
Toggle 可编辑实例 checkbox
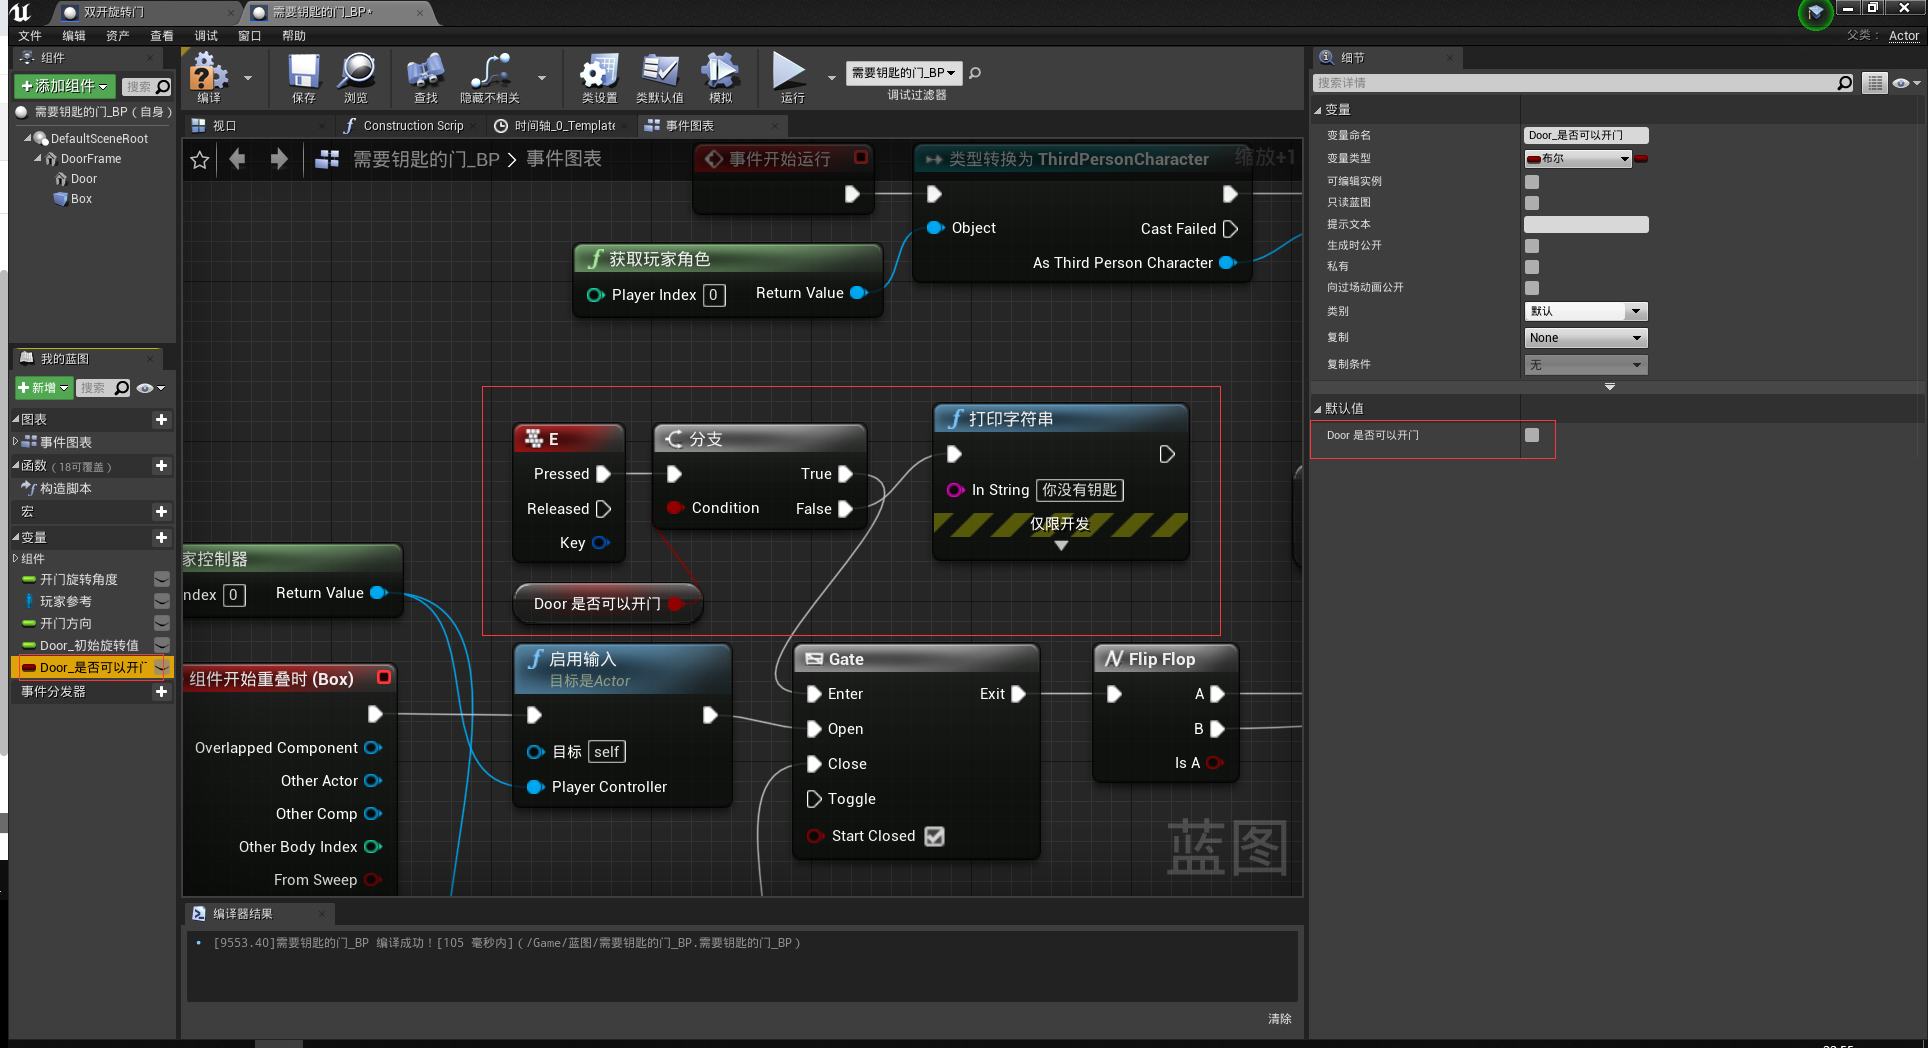pyautogui.click(x=1532, y=182)
